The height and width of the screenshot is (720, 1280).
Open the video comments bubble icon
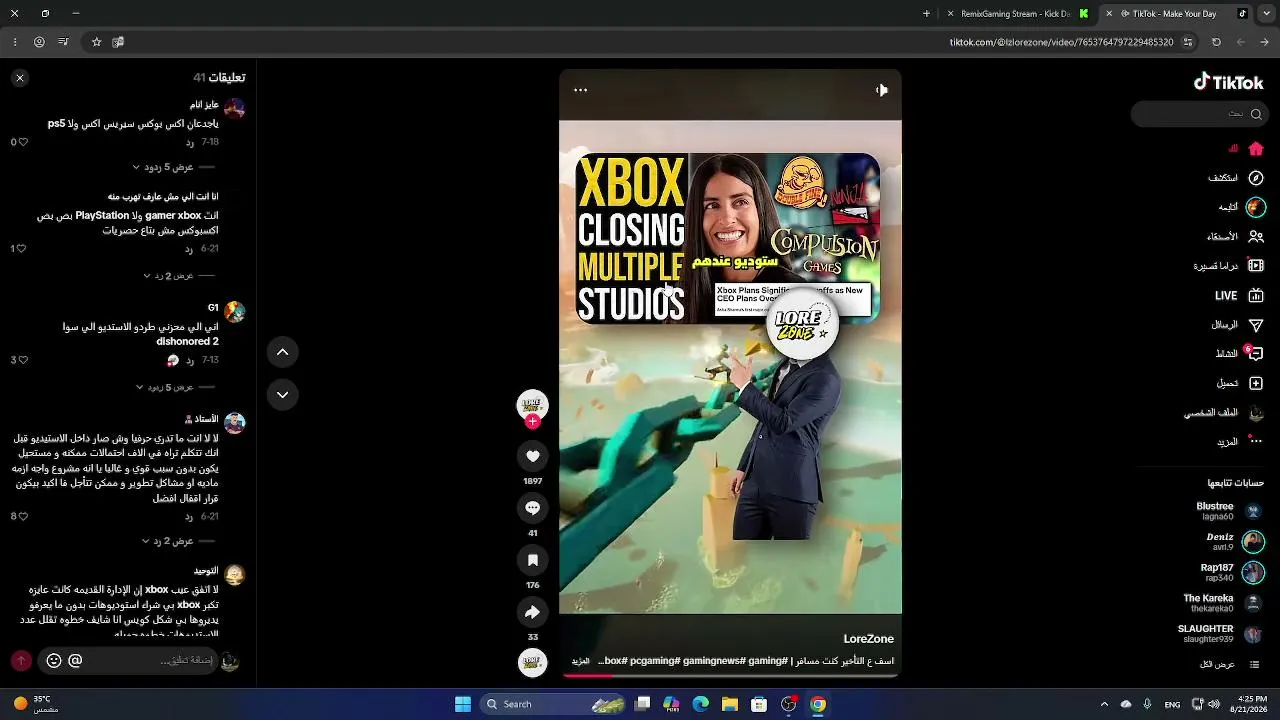click(x=532, y=508)
